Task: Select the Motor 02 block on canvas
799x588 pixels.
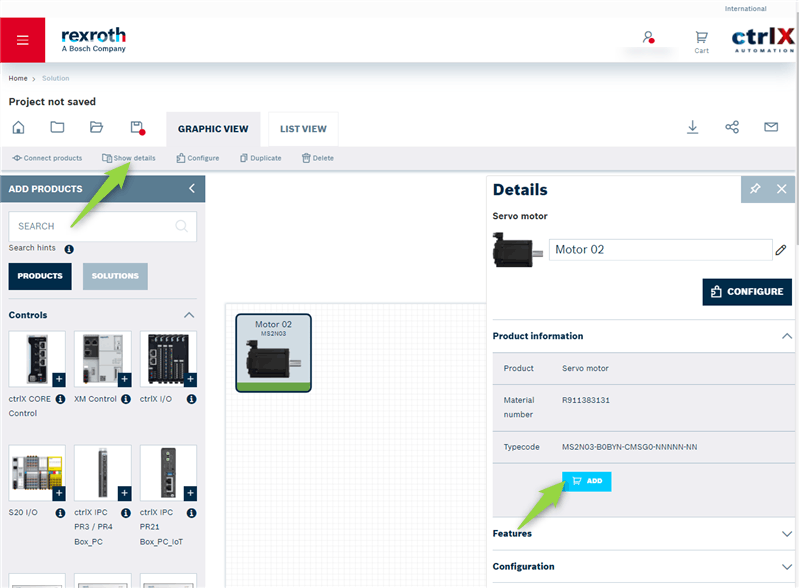Action: point(274,353)
